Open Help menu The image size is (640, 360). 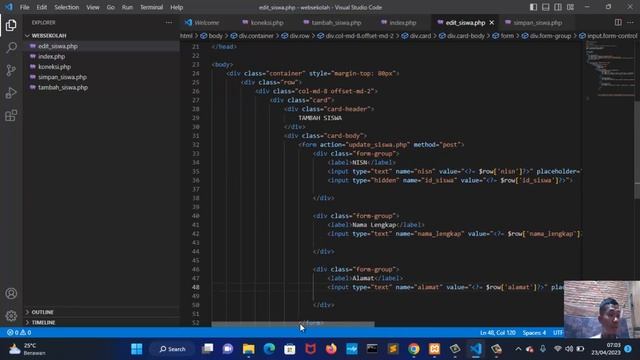176,7
